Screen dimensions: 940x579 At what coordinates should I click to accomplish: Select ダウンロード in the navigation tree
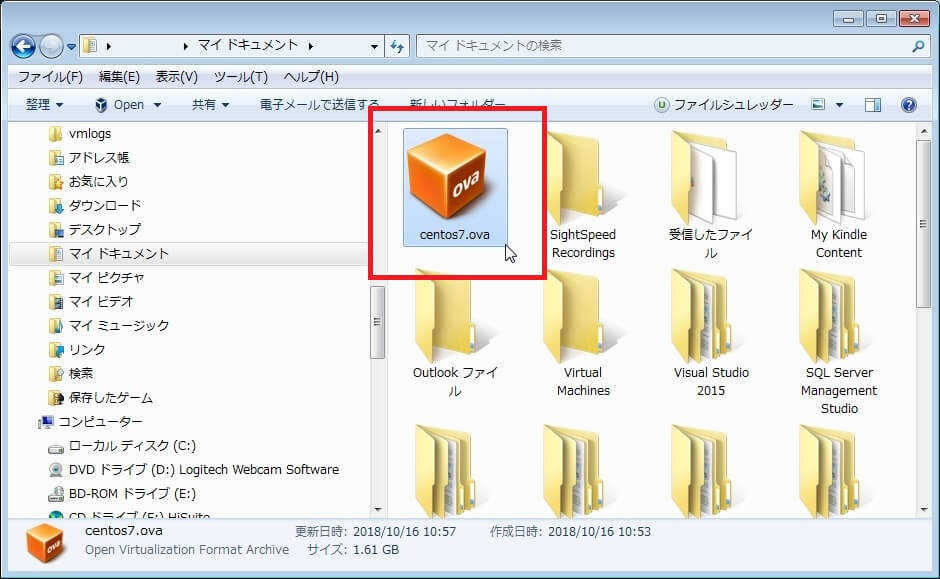click(x=104, y=205)
